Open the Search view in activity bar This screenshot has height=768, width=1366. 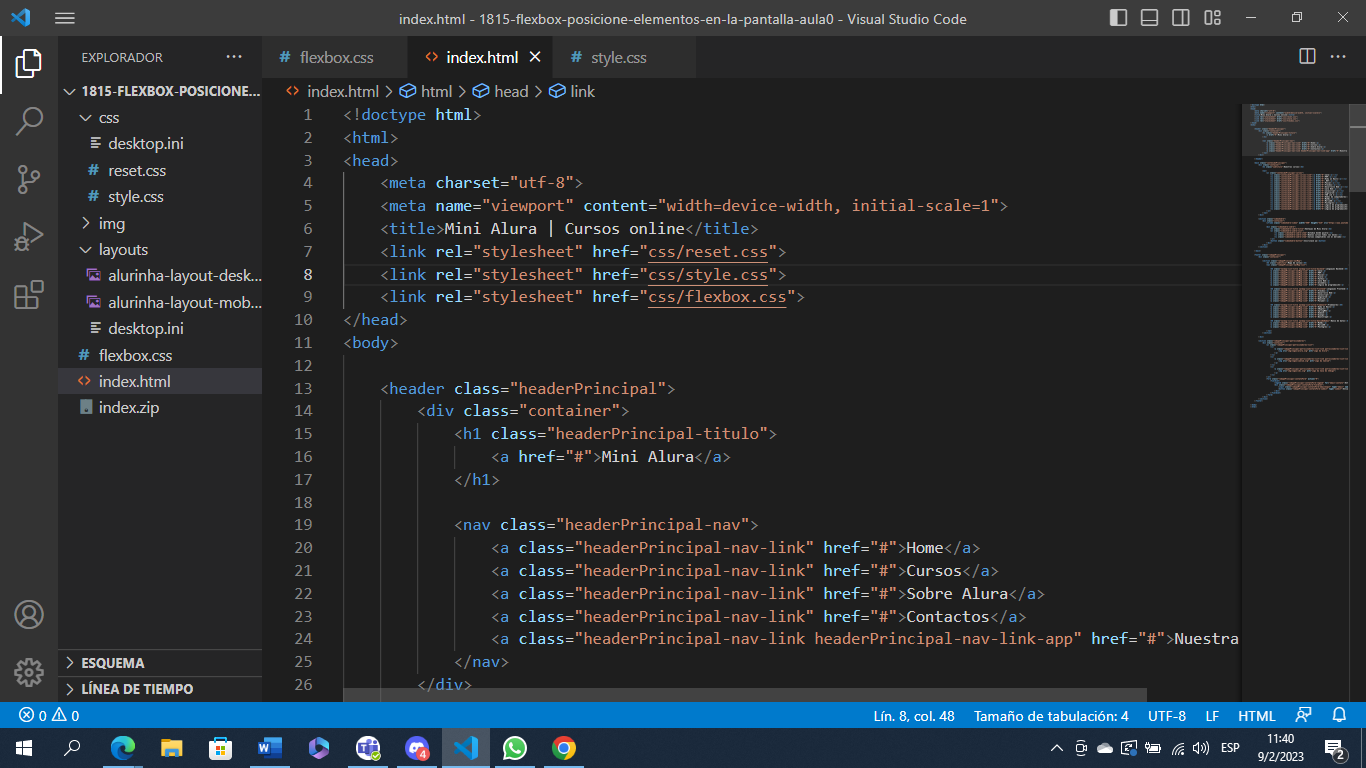pos(29,122)
